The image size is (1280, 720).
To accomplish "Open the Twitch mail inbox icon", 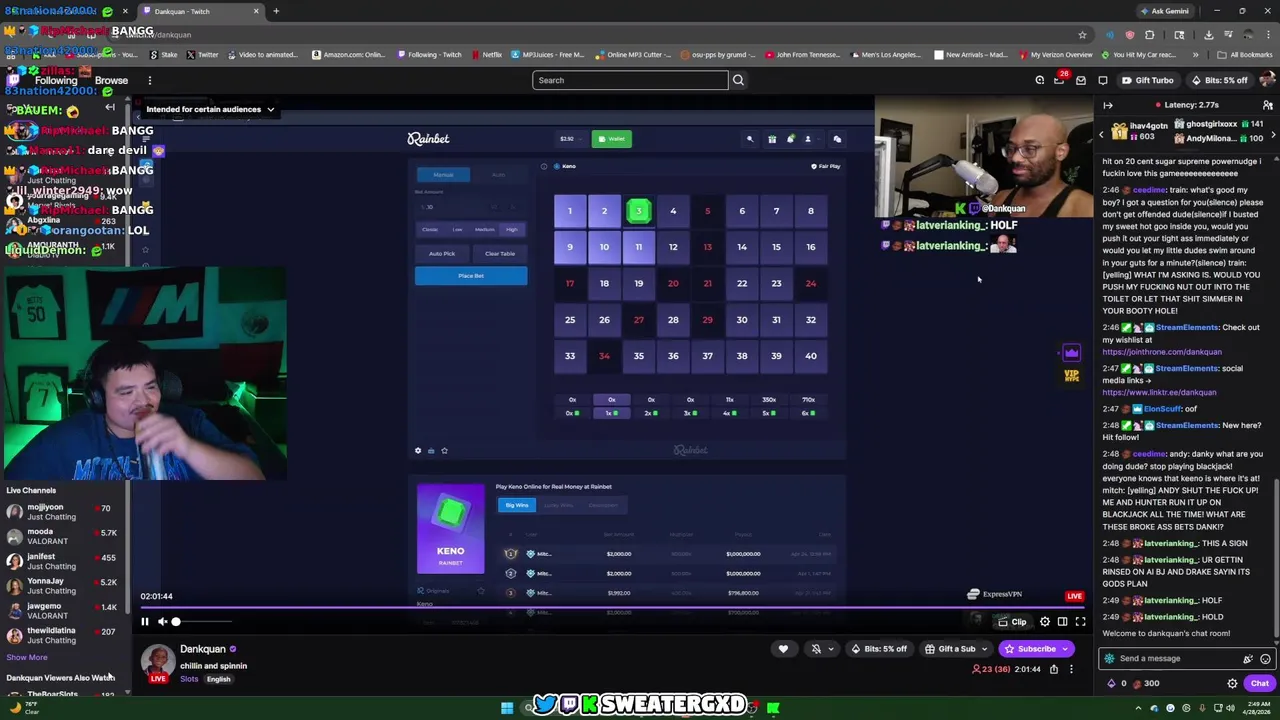I will 1081,80.
